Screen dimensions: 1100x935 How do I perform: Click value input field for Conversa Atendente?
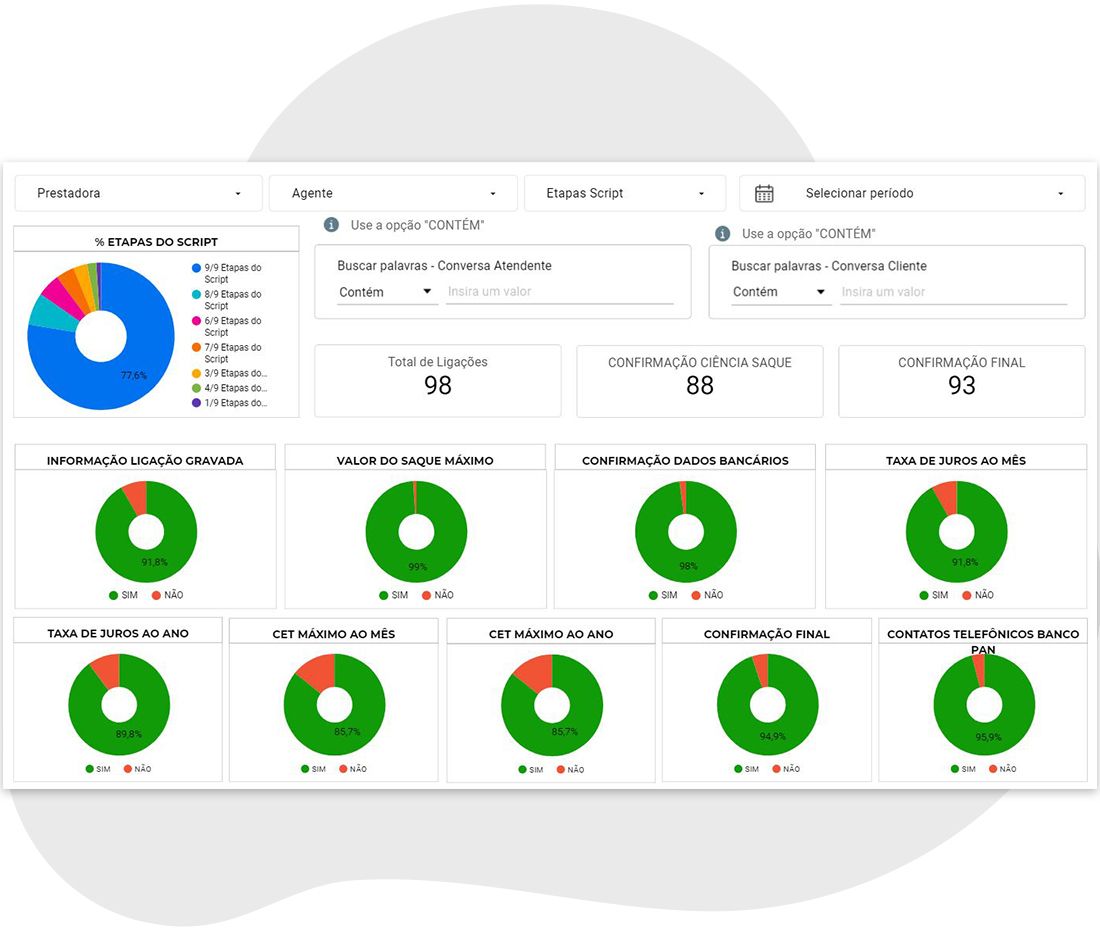[x=560, y=292]
